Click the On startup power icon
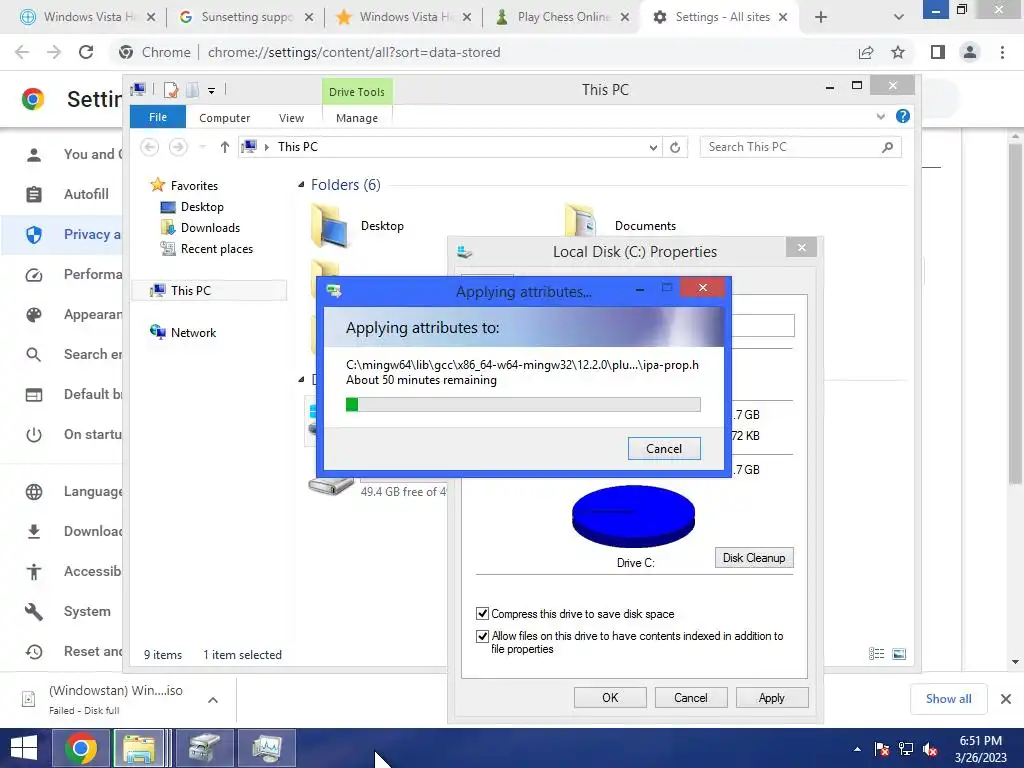Image resolution: width=1024 pixels, height=768 pixels. click(34, 434)
